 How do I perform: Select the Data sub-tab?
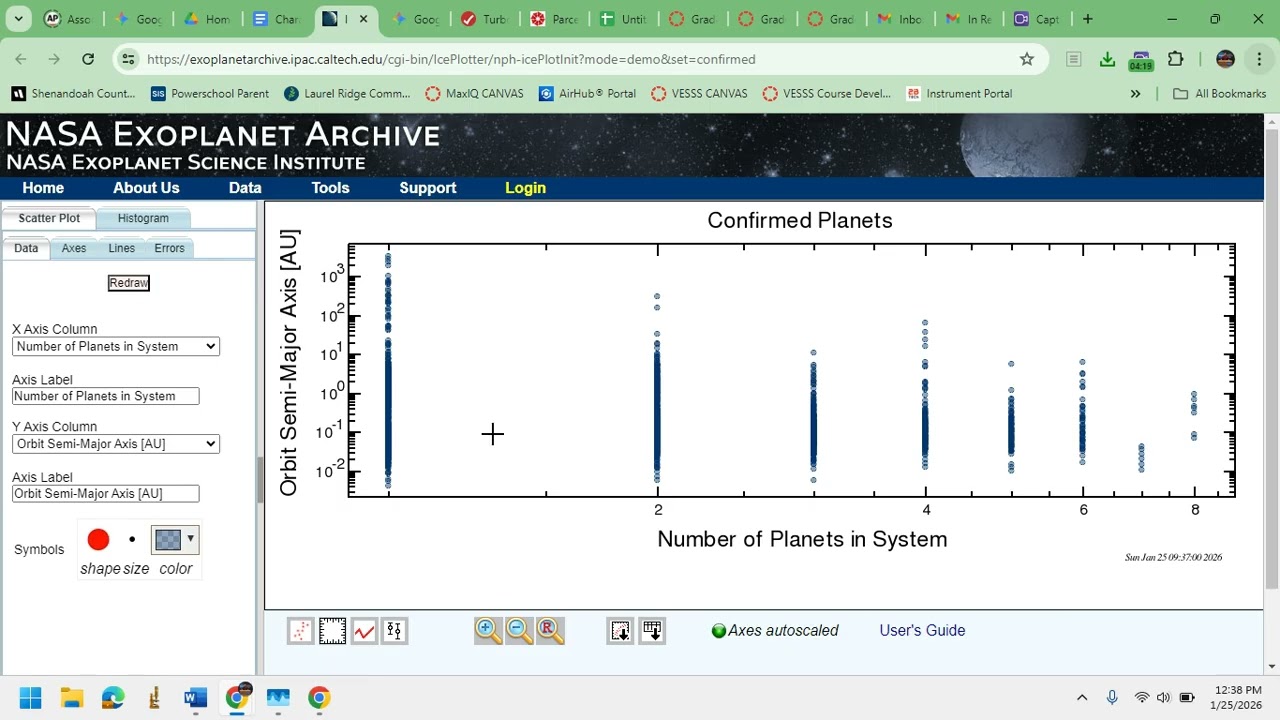pos(26,248)
